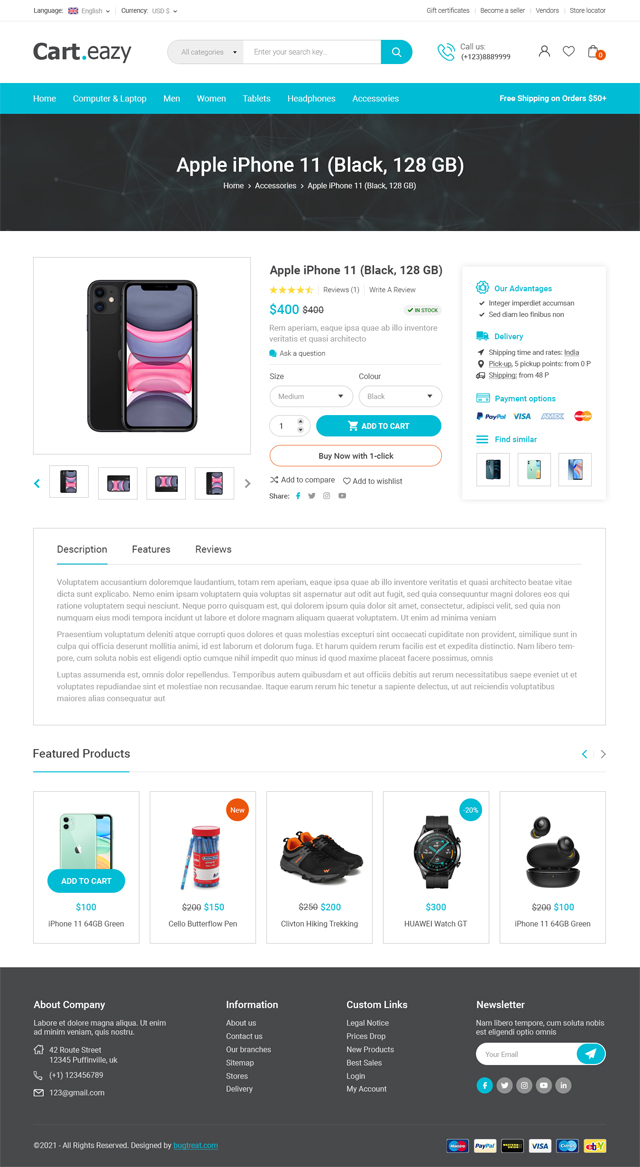Screen dimensions: 640x1167
Task: Share product on Twitter icon
Action: tap(312, 496)
